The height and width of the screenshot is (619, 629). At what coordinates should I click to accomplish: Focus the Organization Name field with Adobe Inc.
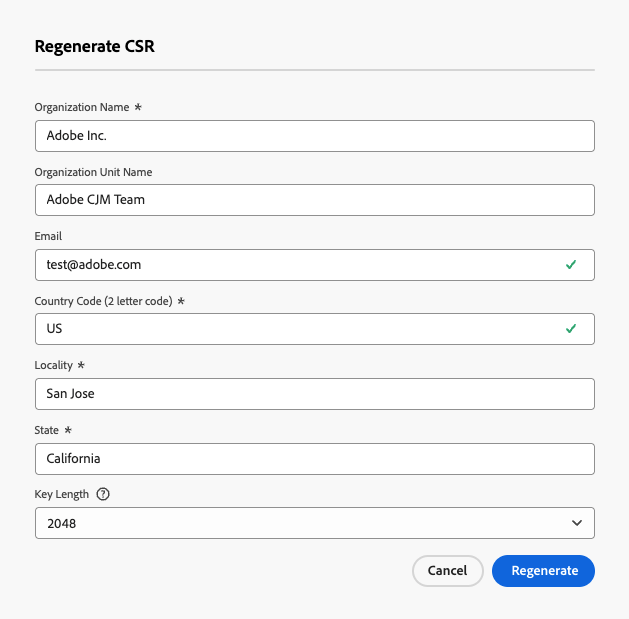click(x=314, y=136)
